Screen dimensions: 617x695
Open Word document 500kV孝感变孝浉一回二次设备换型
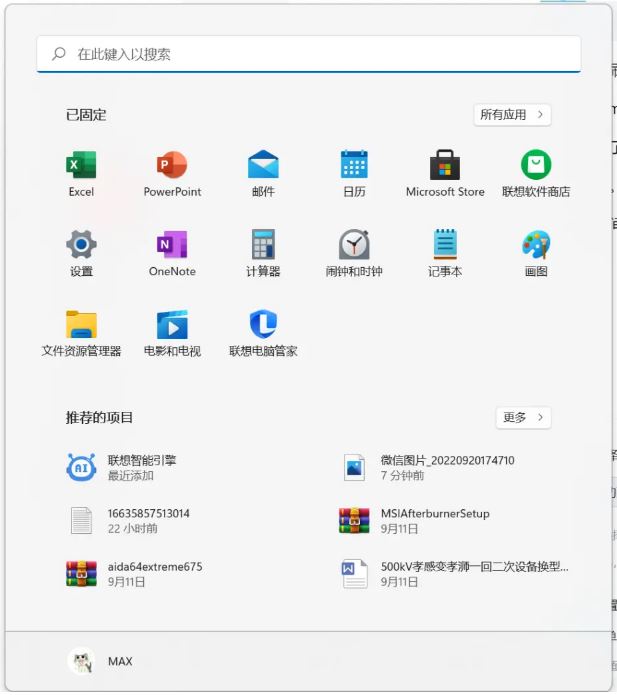pos(455,574)
